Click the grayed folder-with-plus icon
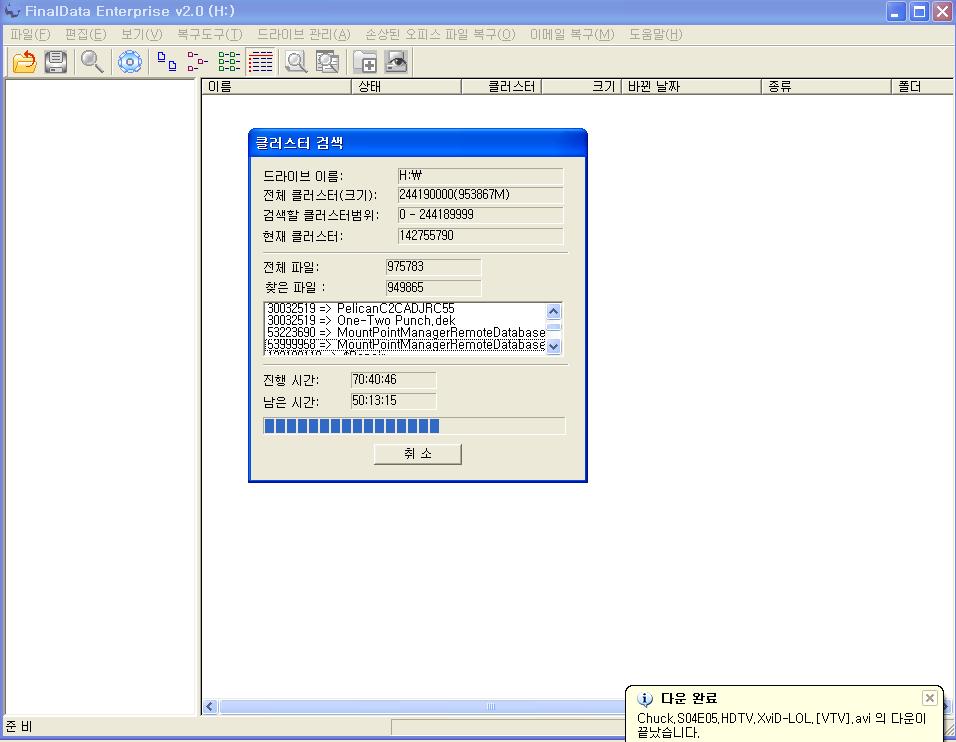The height and width of the screenshot is (742, 956). 365,62
